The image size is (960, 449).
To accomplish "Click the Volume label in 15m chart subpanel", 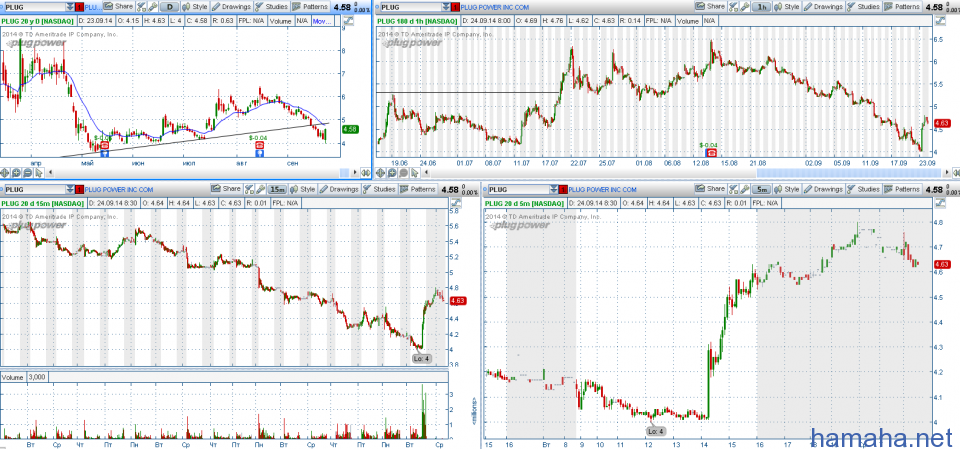I will click(13, 376).
